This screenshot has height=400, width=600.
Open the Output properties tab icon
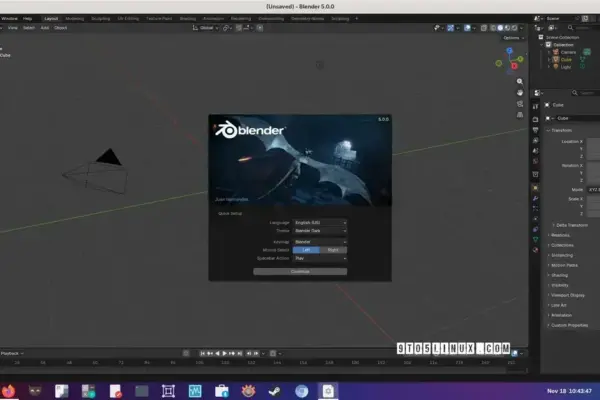[535, 130]
